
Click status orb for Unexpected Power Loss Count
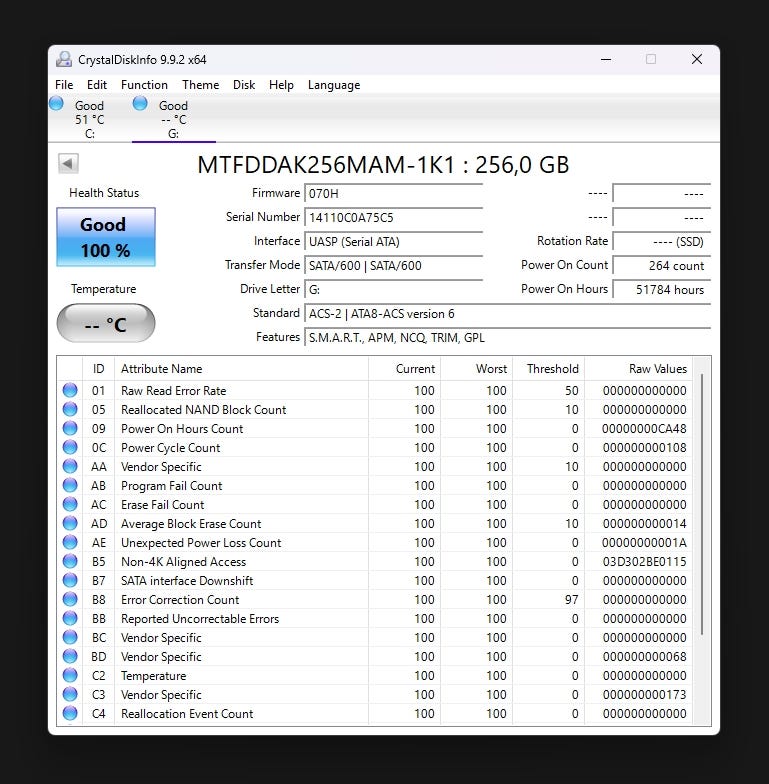pos(70,542)
